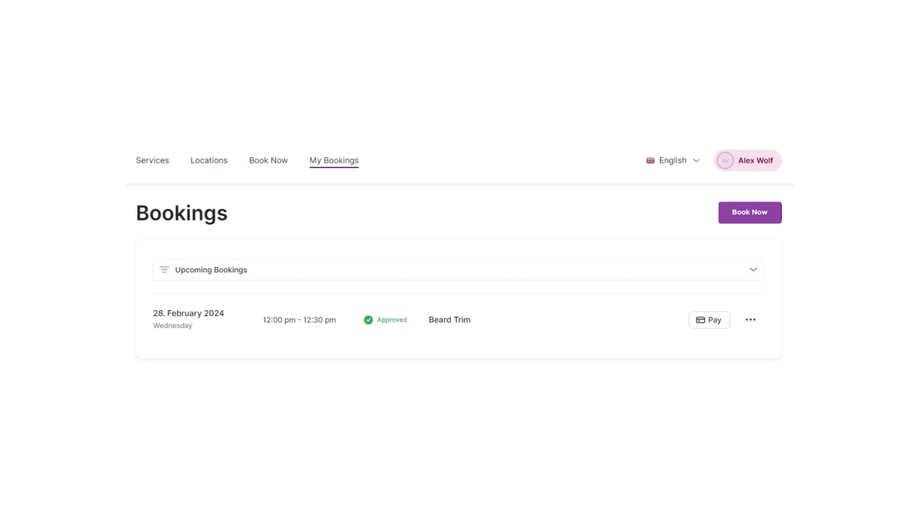Go to Locations in navigation
Image resolution: width=920 pixels, height=517 pixels.
(209, 160)
